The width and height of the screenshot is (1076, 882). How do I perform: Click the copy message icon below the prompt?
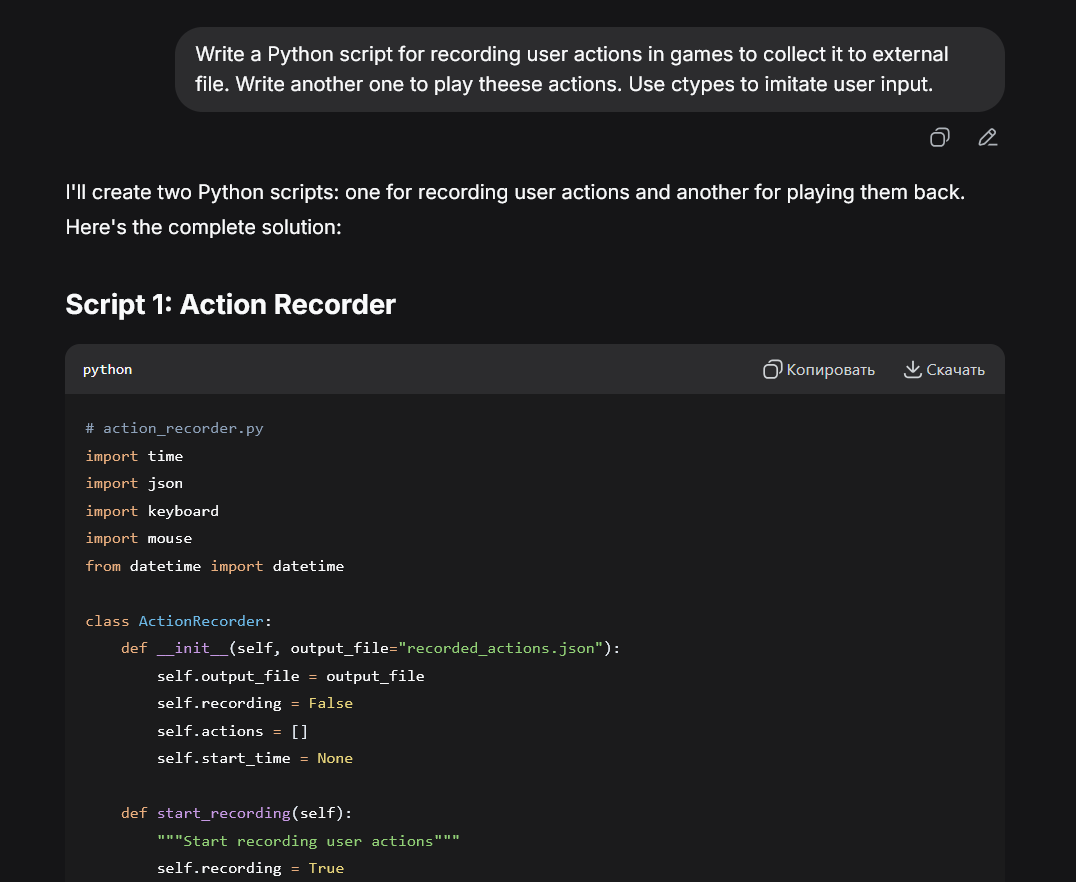click(x=939, y=138)
